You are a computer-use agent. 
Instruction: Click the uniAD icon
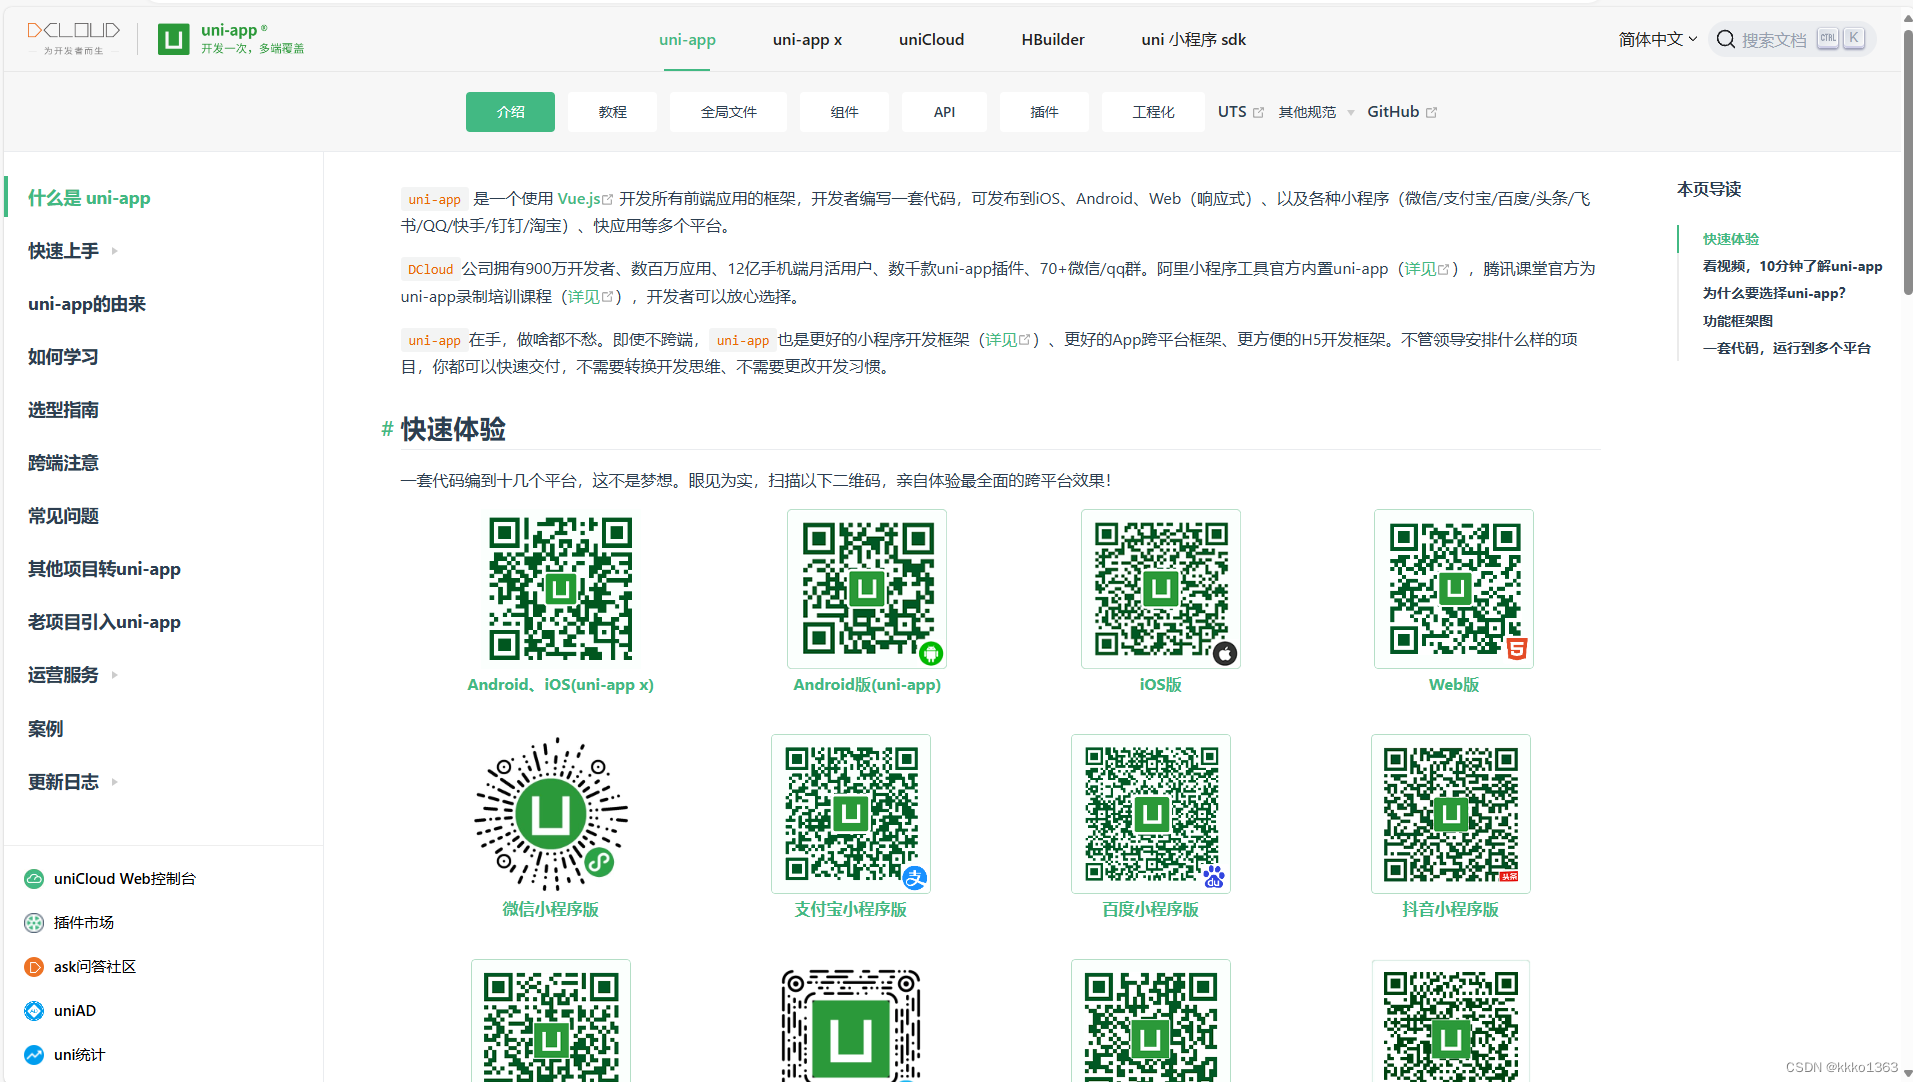(x=34, y=1011)
